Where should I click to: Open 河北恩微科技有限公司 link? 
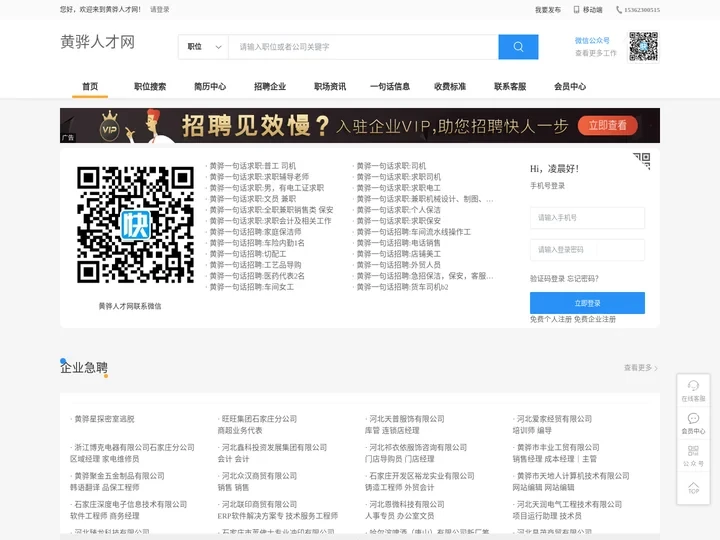click(407, 504)
